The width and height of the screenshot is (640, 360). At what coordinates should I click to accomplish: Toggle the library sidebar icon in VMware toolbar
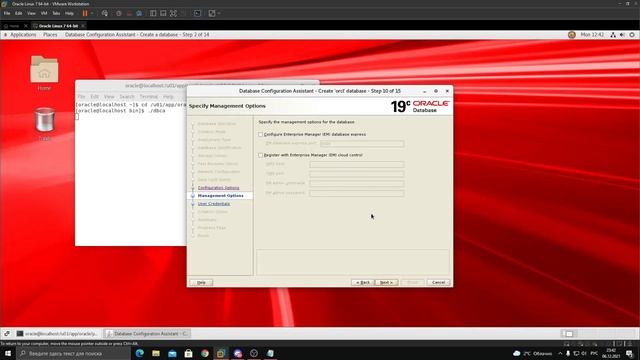(x=153, y=13)
